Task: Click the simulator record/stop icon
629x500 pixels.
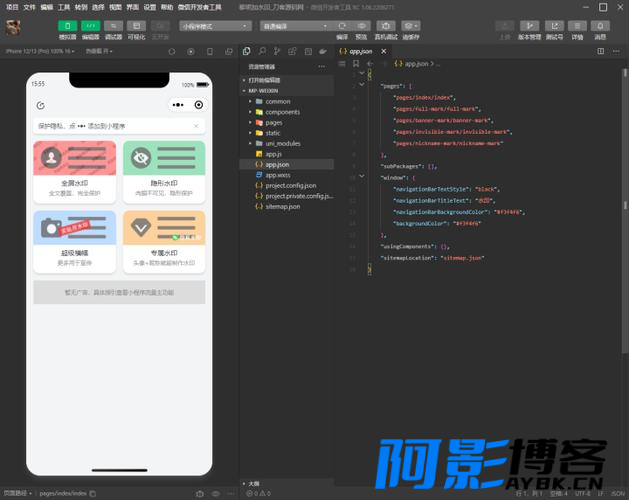Action: pos(191,51)
